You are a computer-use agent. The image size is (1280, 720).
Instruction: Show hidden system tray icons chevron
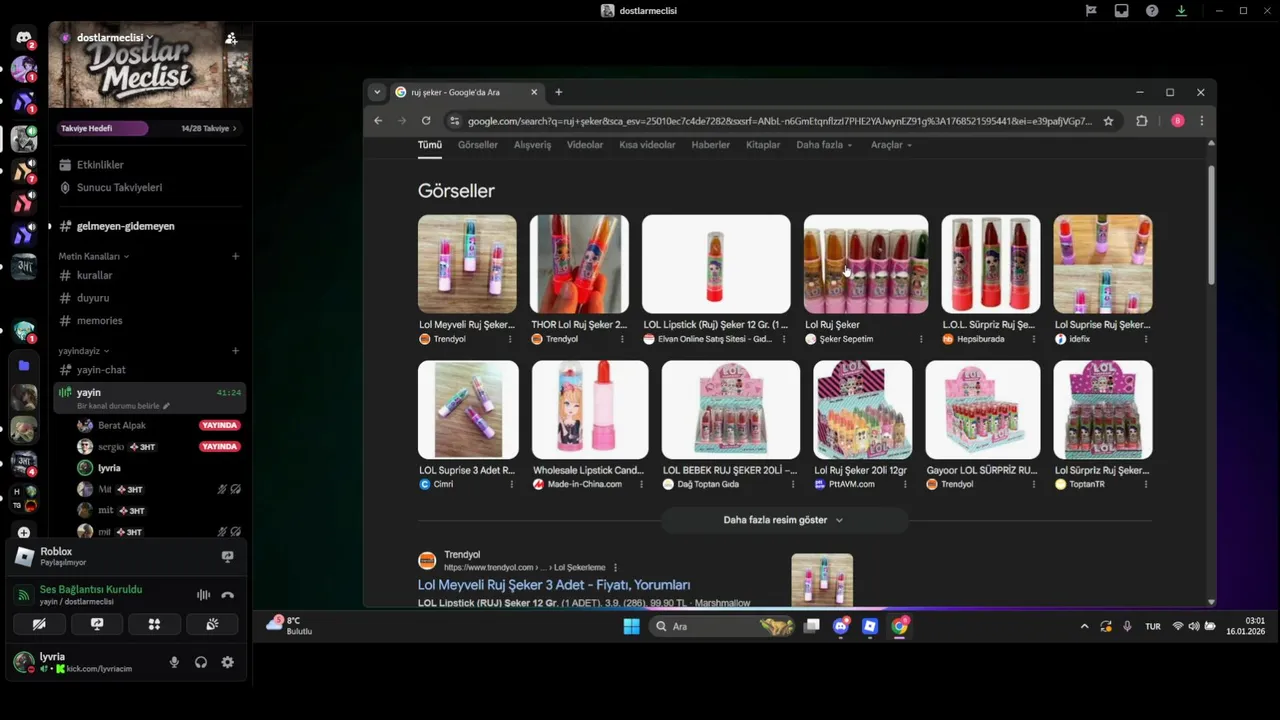click(x=1084, y=626)
